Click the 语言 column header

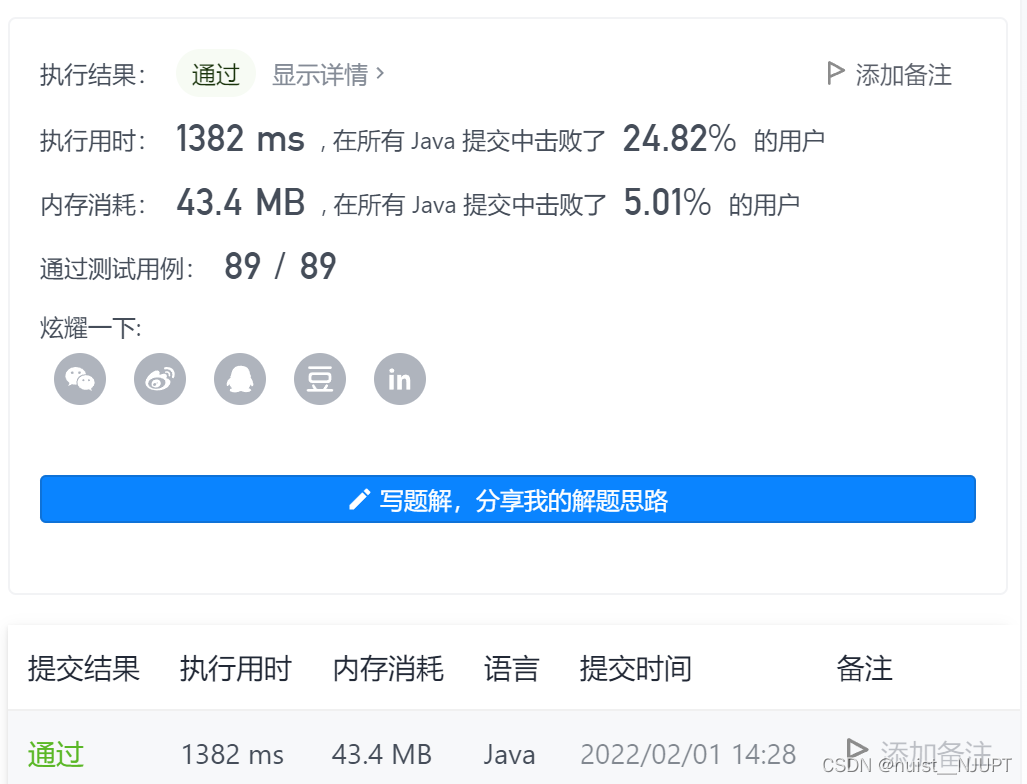512,669
